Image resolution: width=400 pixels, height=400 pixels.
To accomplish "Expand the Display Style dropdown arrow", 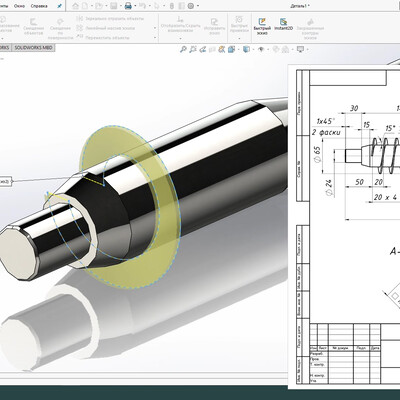I will click(x=253, y=49).
